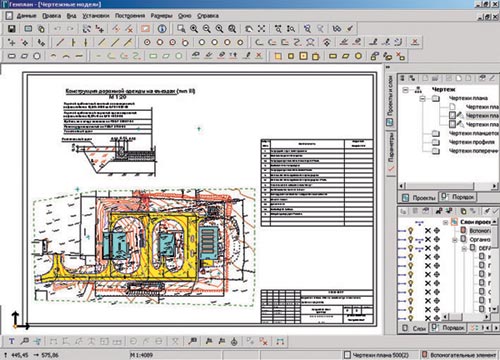Click the Undo arrow icon
This screenshot has width=500, height=360.
pyautogui.click(x=57, y=29)
